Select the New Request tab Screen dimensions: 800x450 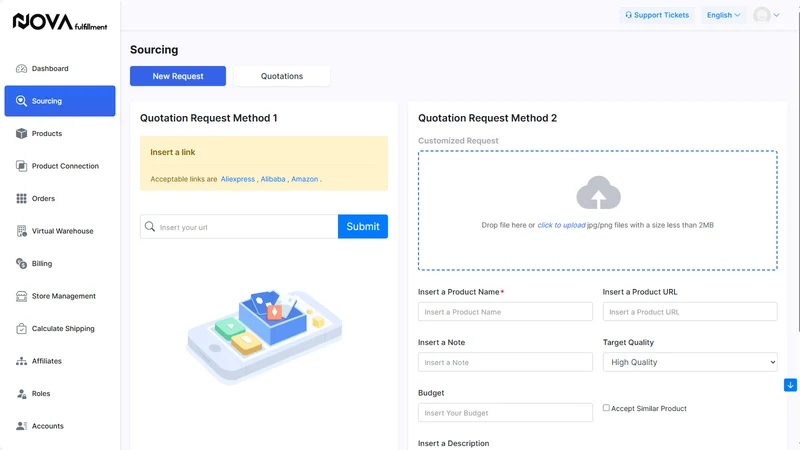point(178,76)
